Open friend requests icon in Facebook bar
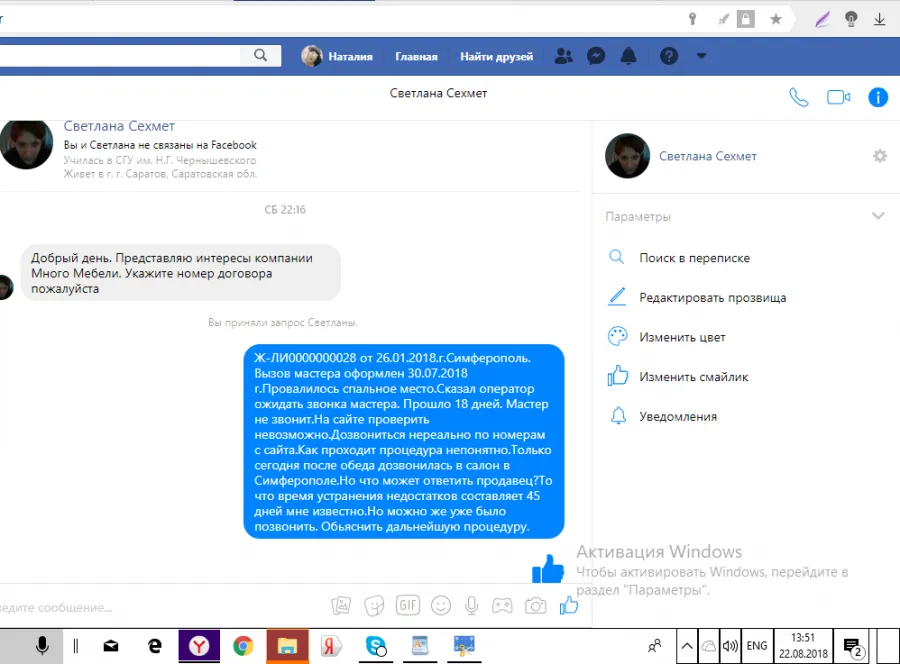Viewport: 900px width, 664px height. point(564,56)
